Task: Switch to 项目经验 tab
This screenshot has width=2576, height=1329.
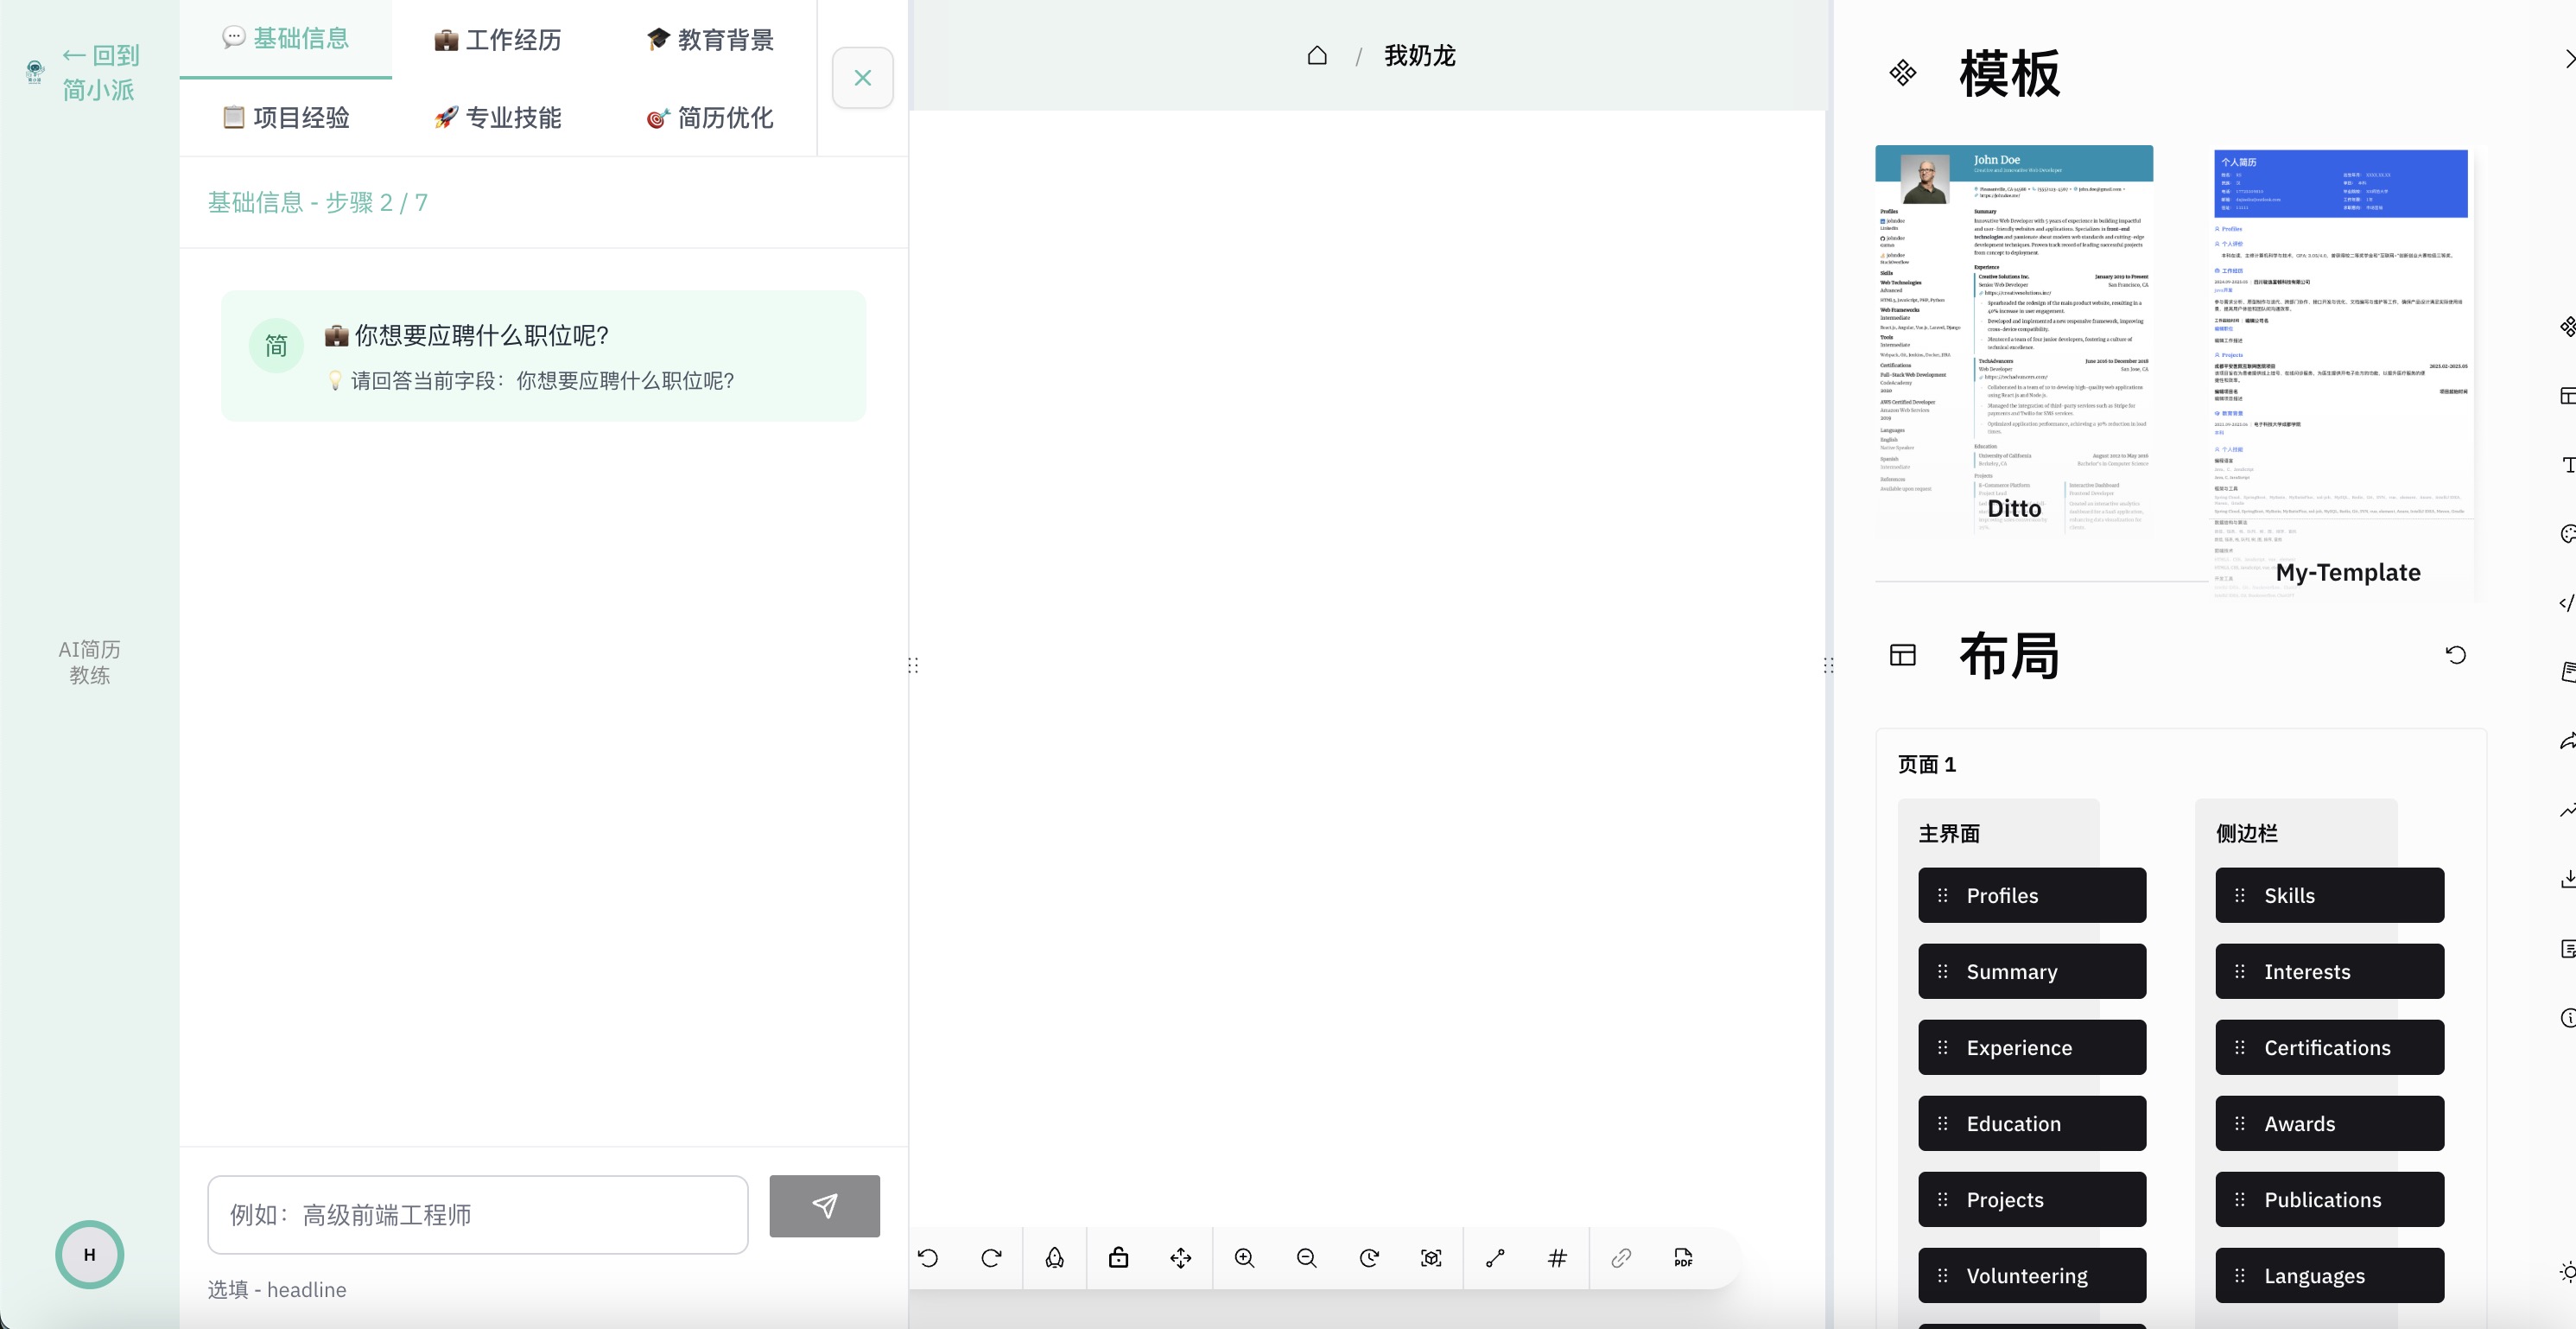Action: (286, 117)
